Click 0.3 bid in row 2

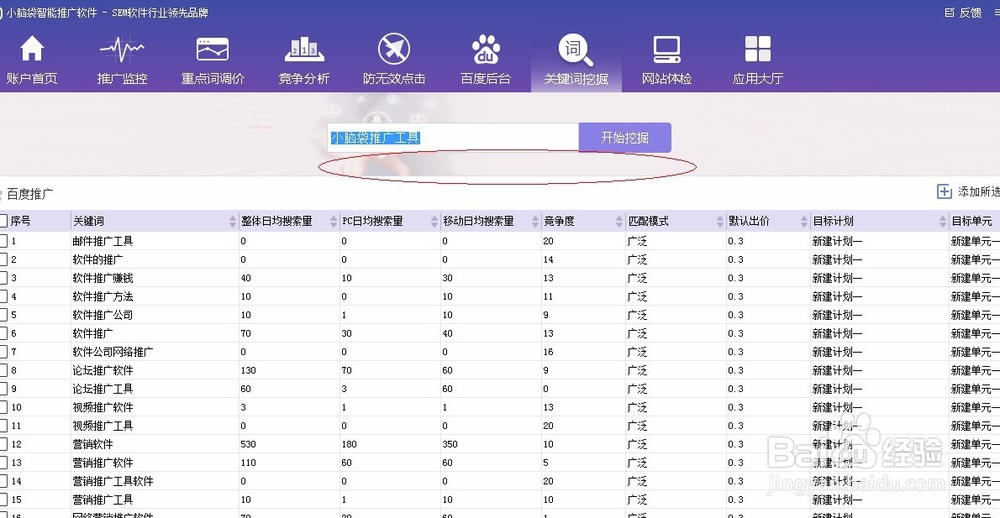point(735,260)
